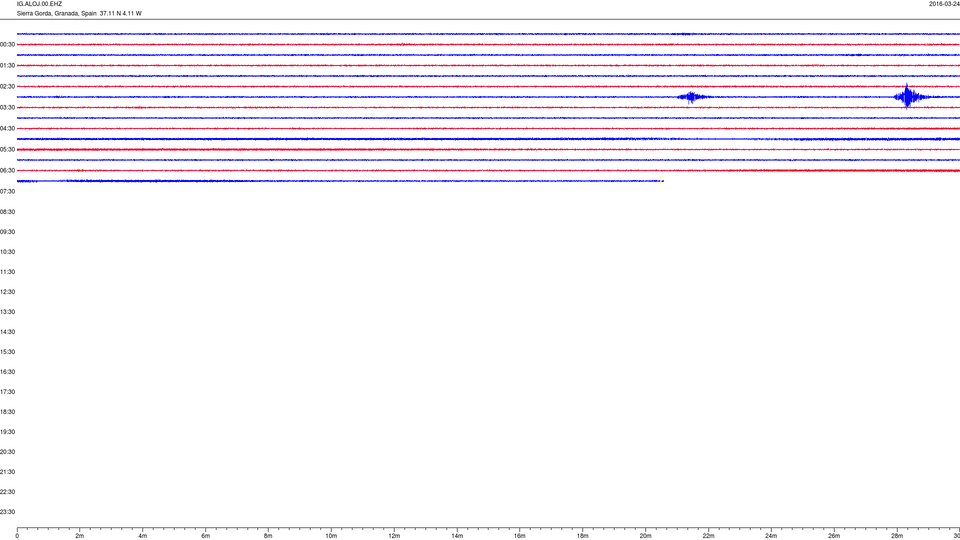Image resolution: width=960 pixels, height=540 pixels.
Task: Select the 20m axis tick label
Action: [x=645, y=536]
